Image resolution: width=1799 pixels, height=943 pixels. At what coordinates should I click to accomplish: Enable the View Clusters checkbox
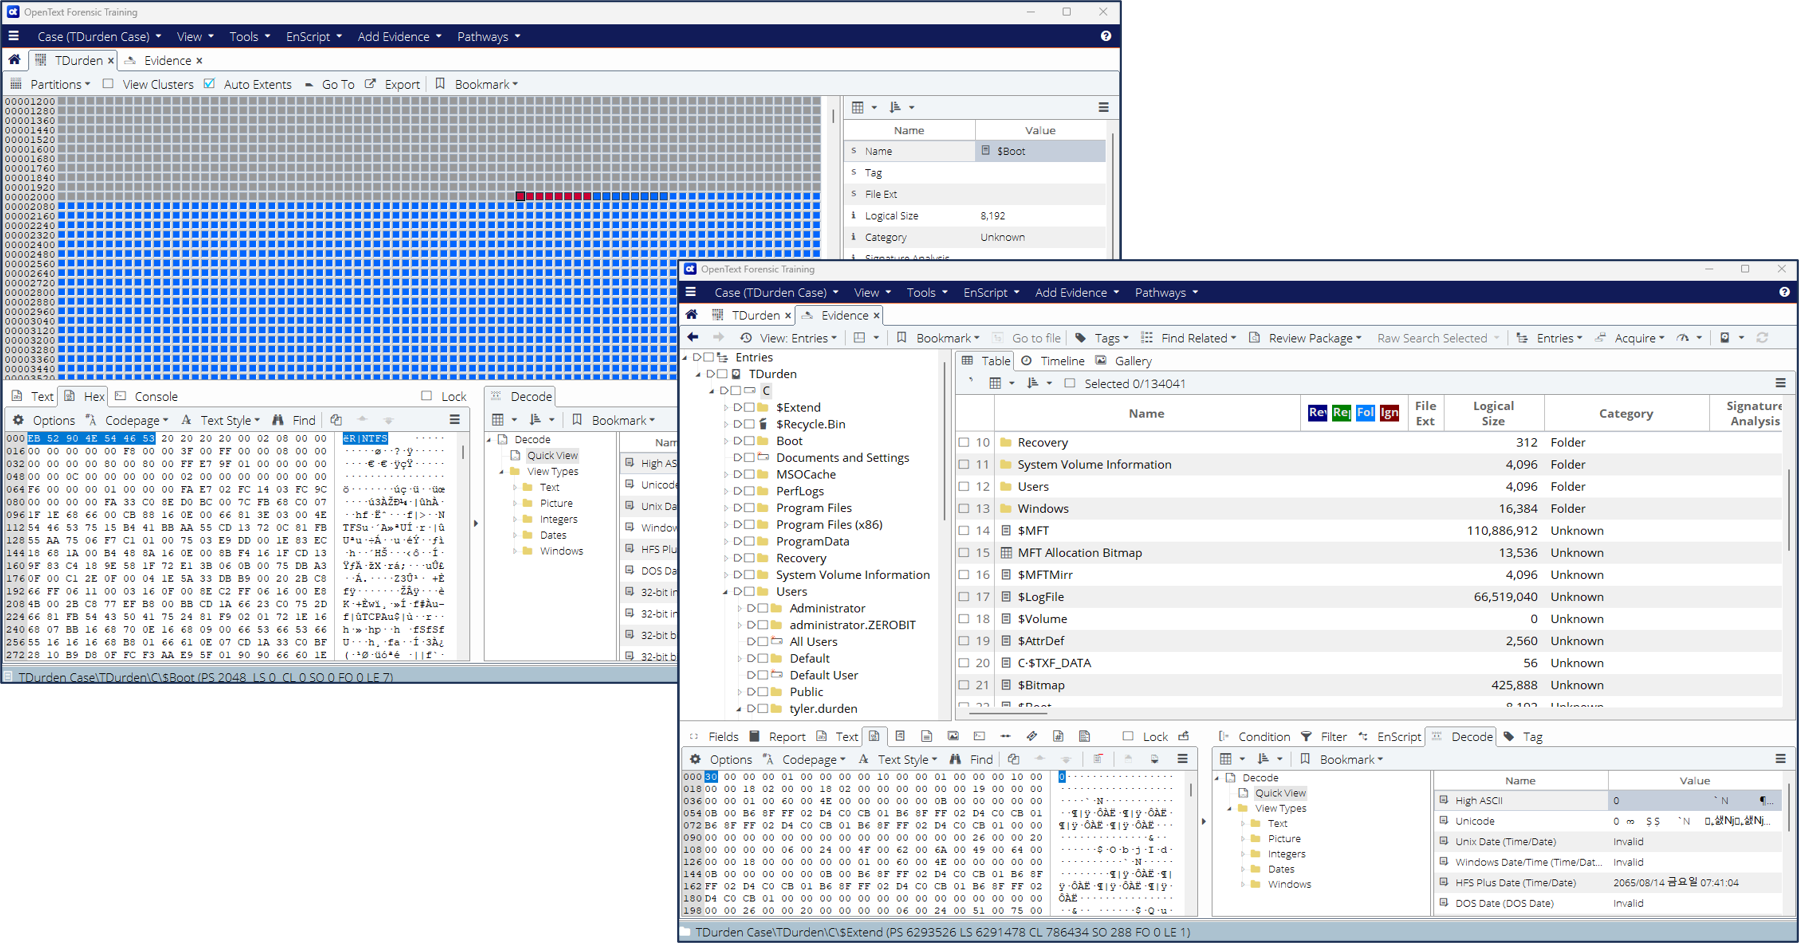click(x=108, y=84)
